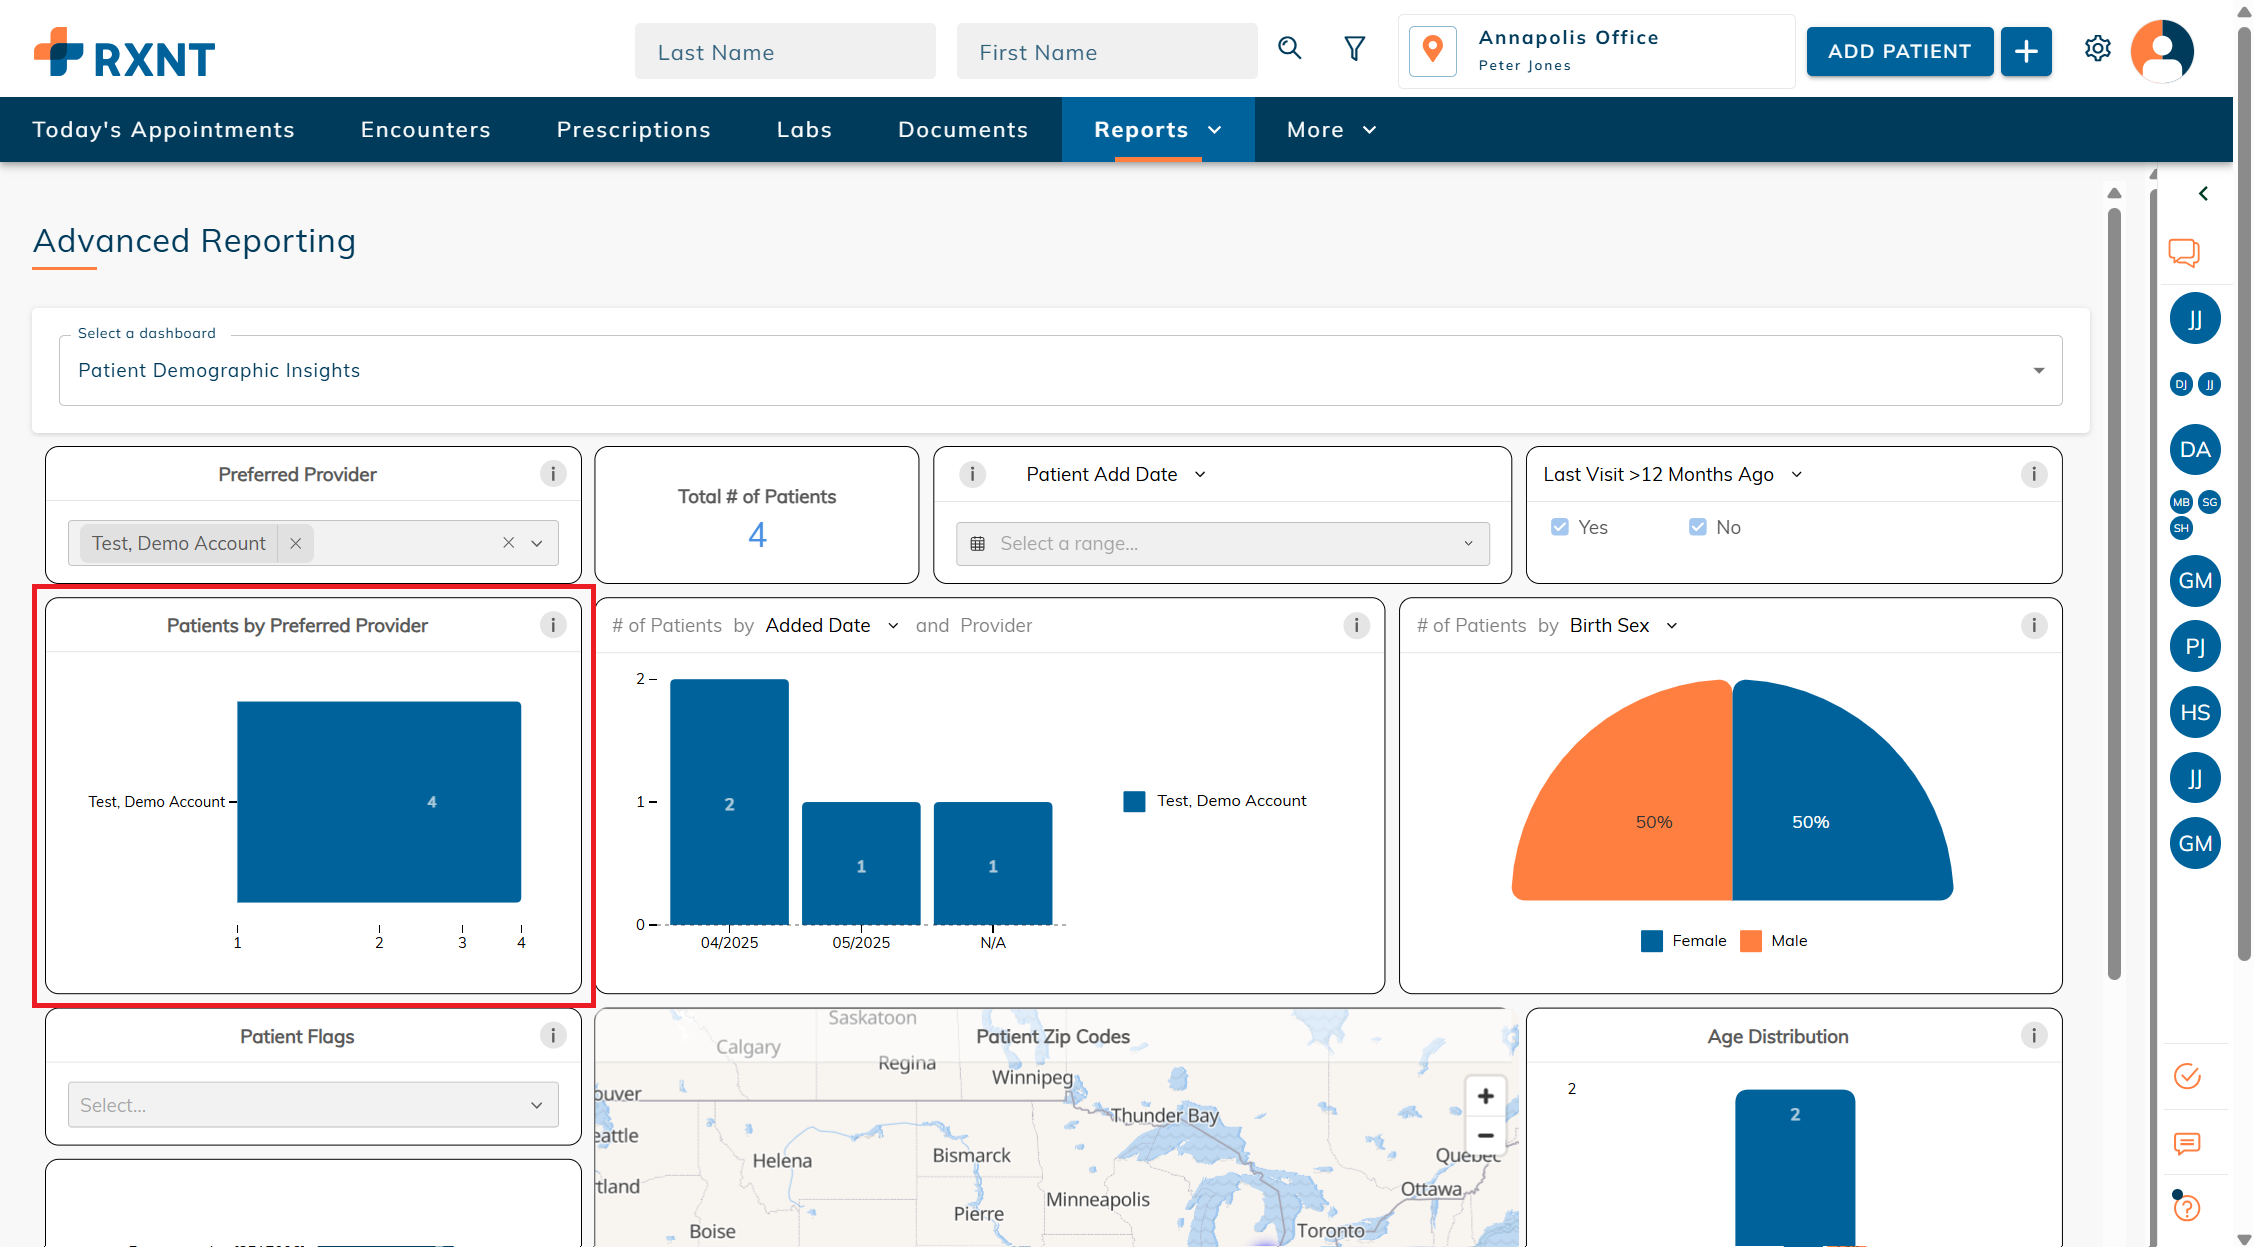Screen dimensions: 2254x1247
Task: Uncheck the No checkbox under Last Visit
Action: 1698,527
